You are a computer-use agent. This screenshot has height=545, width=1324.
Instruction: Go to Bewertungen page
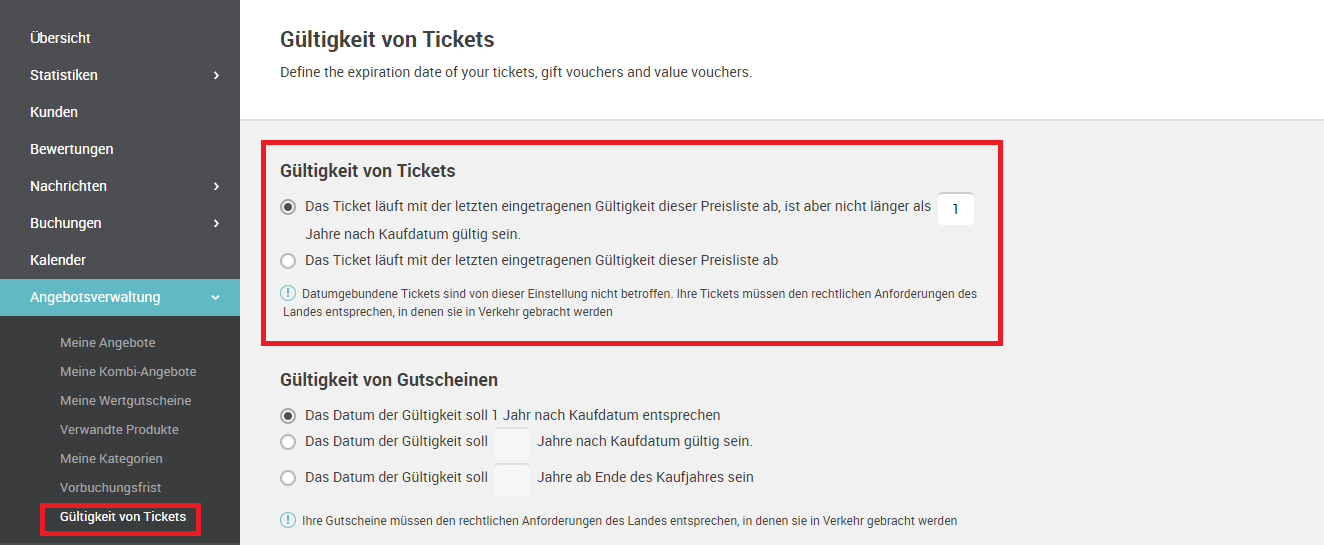(72, 149)
